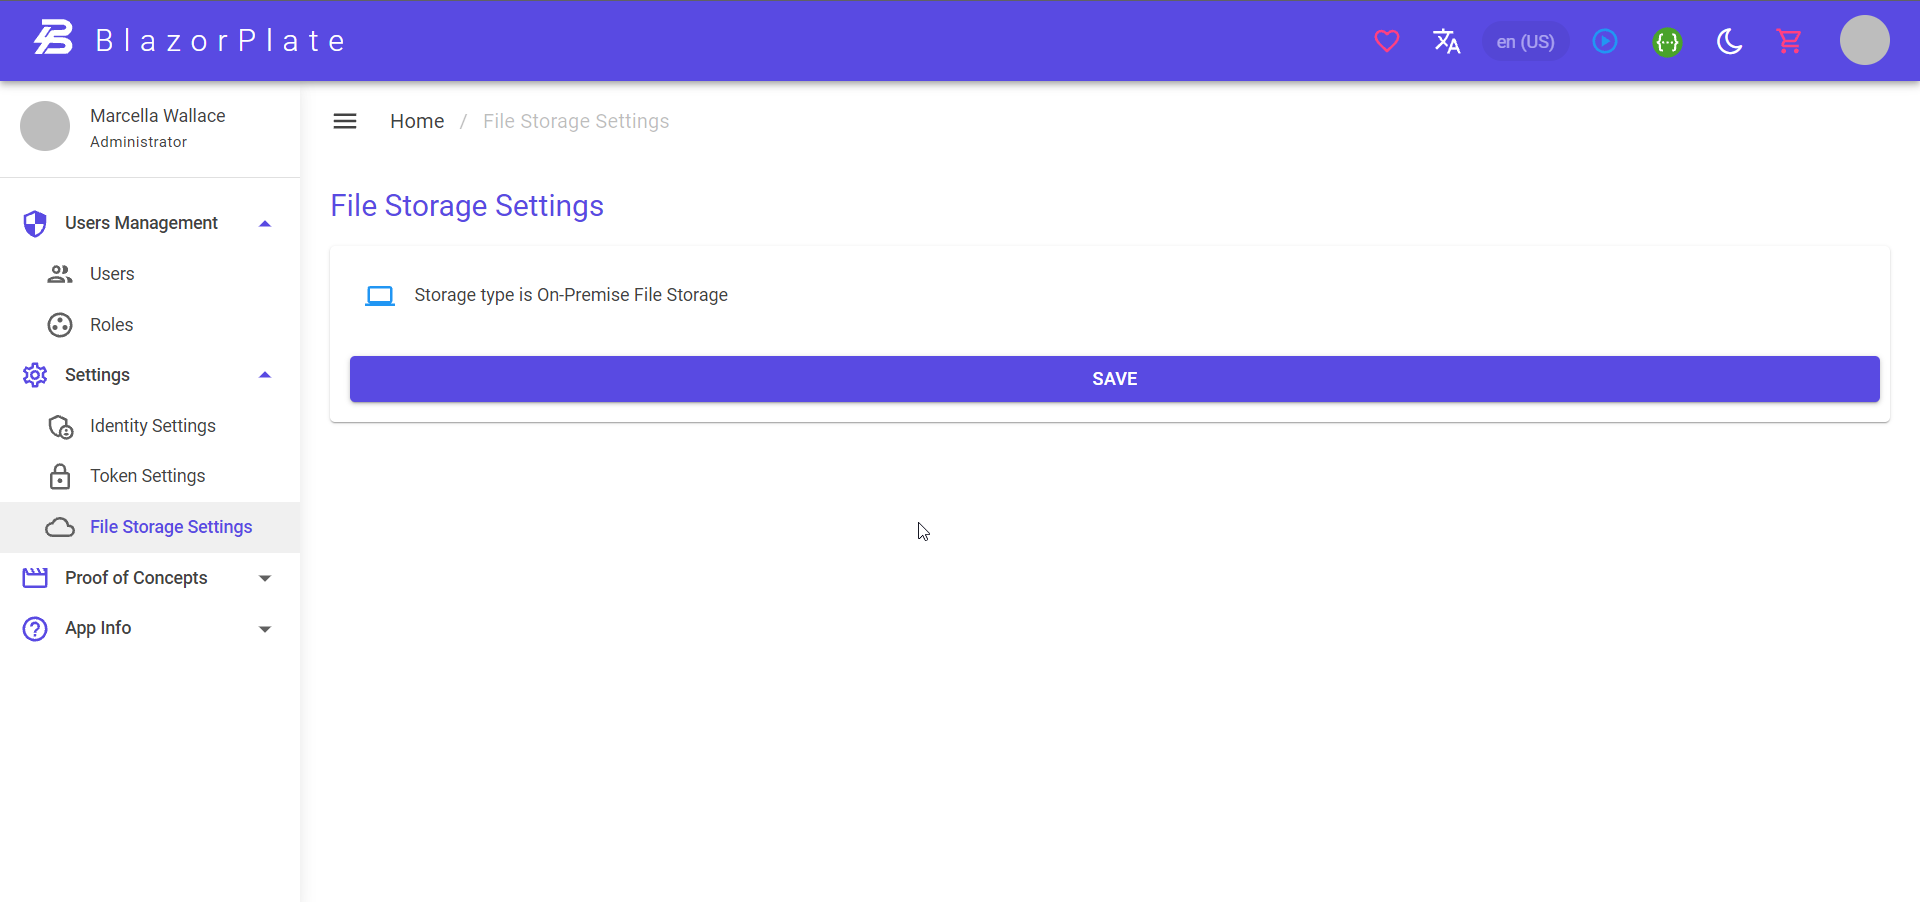Go to Home via the breadcrumb link
The image size is (1920, 902).
coord(417,121)
